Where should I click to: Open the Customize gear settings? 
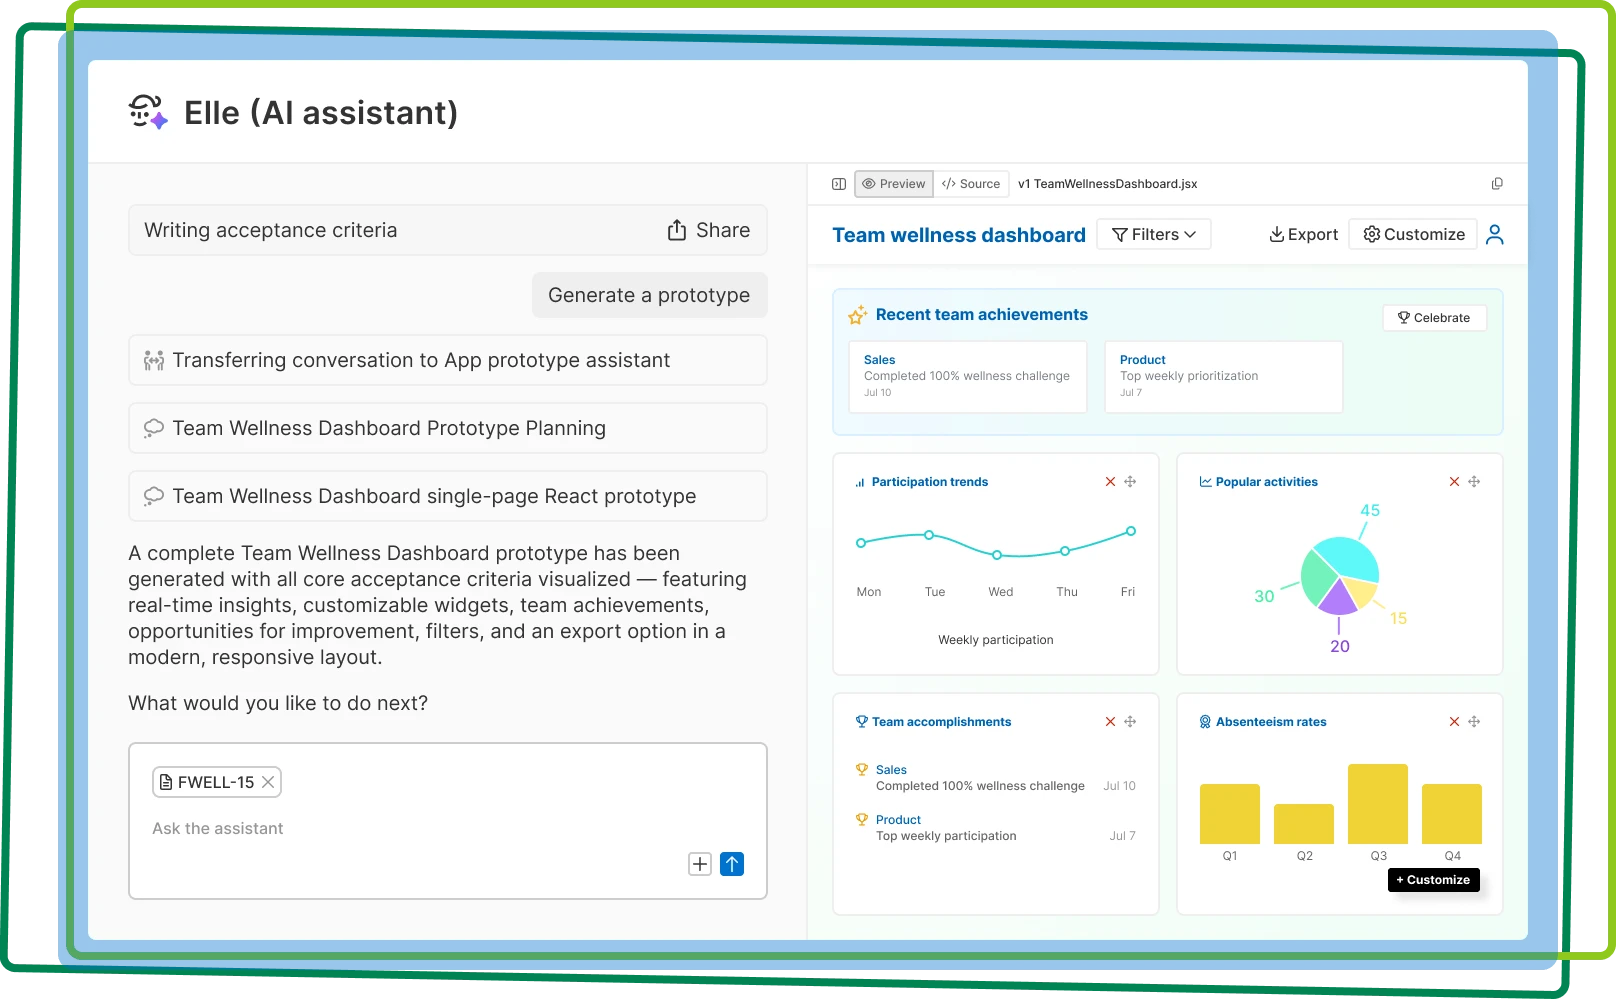pos(1371,234)
